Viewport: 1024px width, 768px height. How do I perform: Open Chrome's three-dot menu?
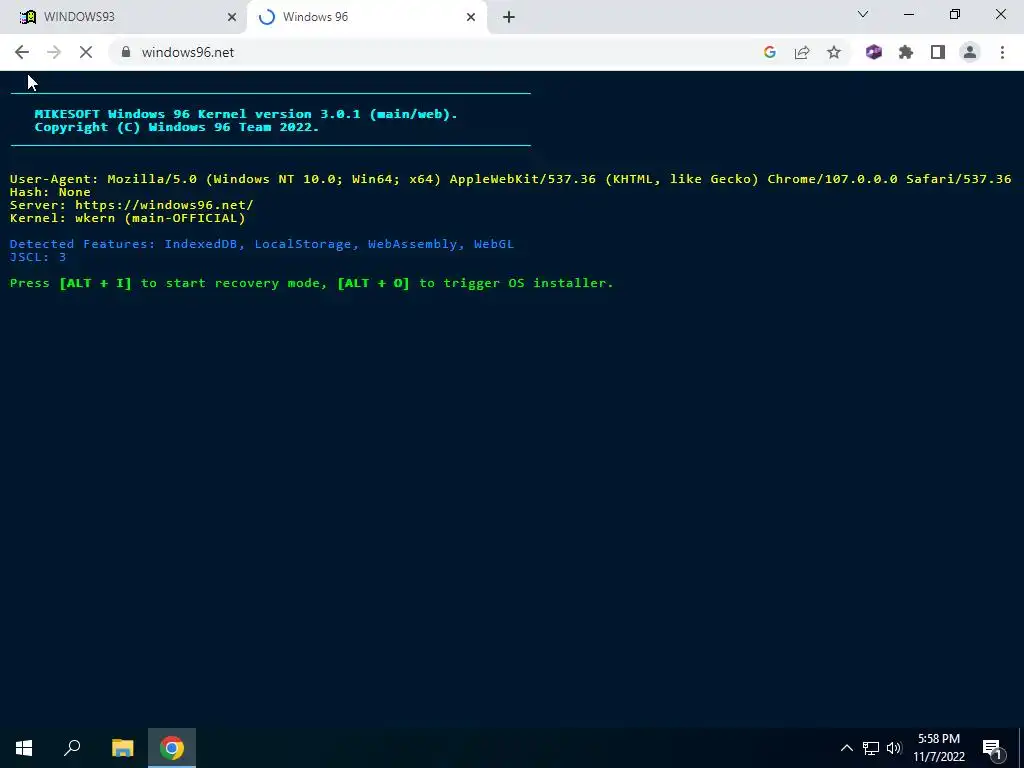(1002, 52)
